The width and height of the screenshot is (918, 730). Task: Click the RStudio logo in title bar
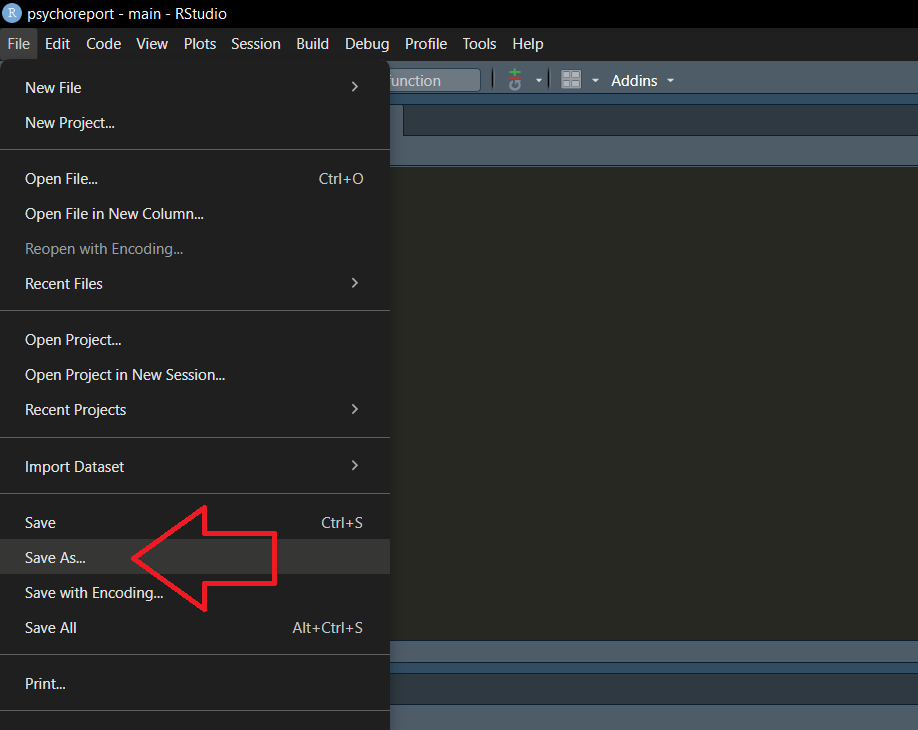coord(13,14)
